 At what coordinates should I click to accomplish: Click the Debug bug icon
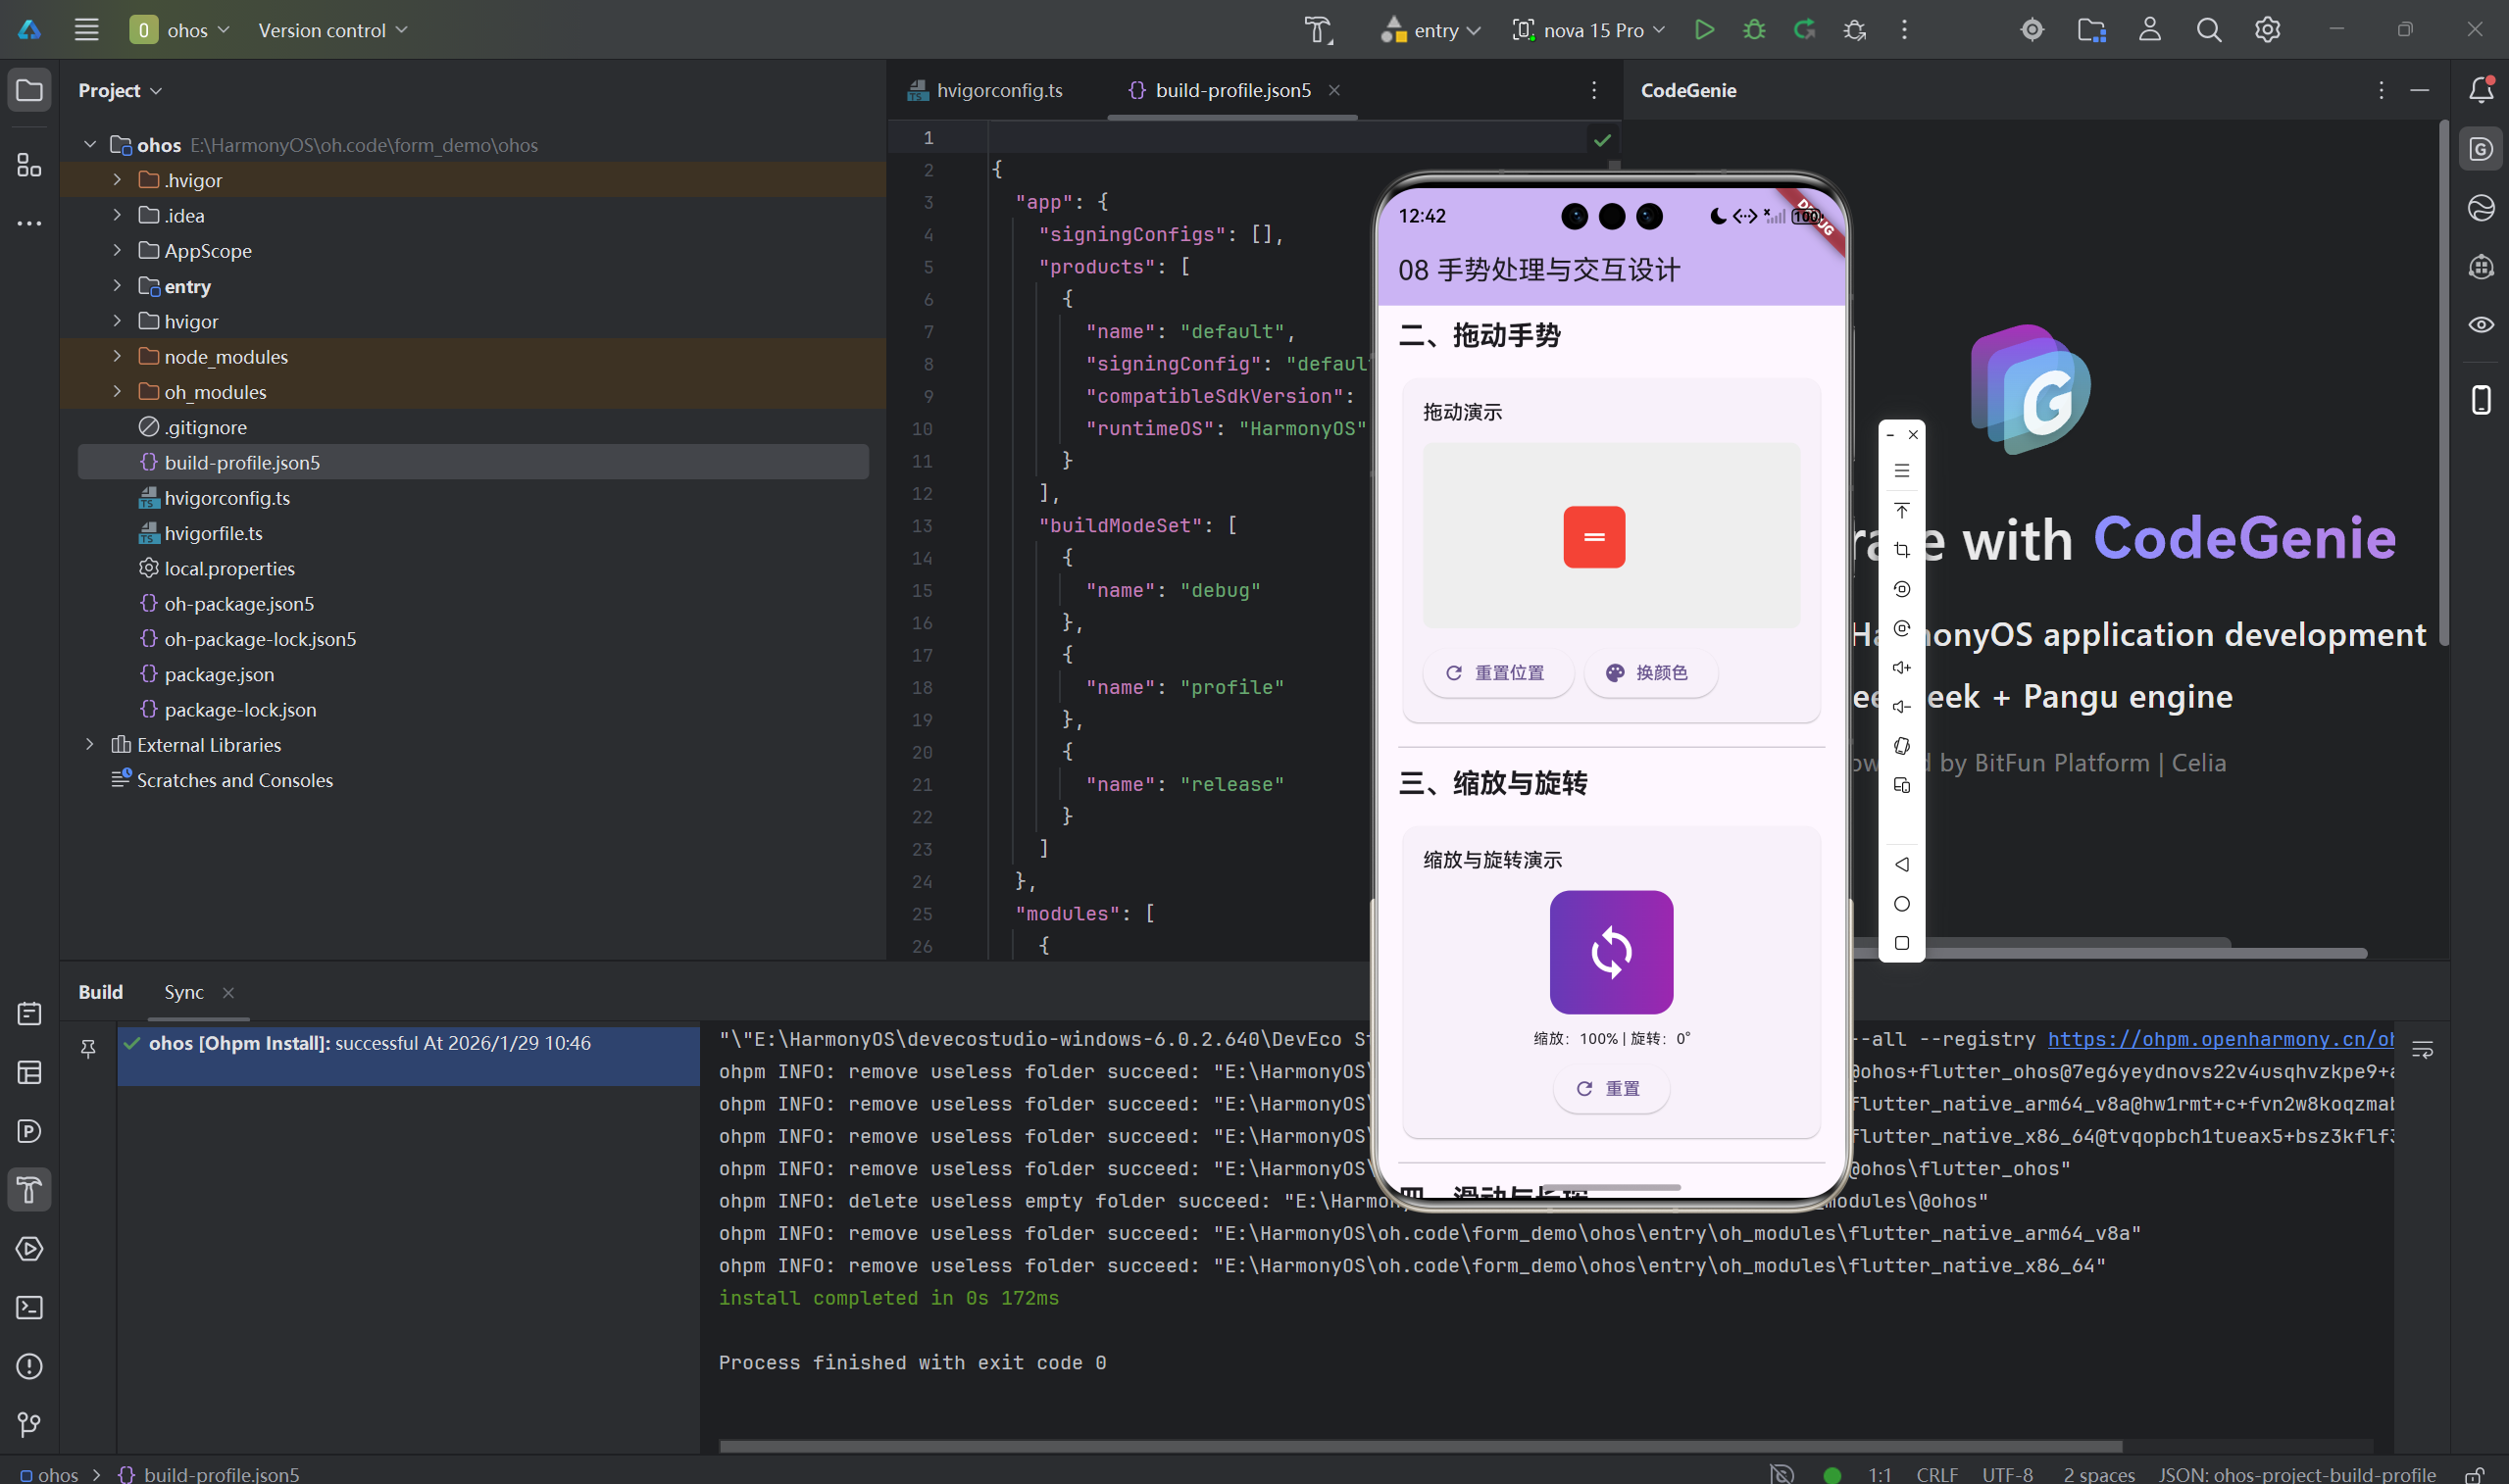coord(1754,30)
